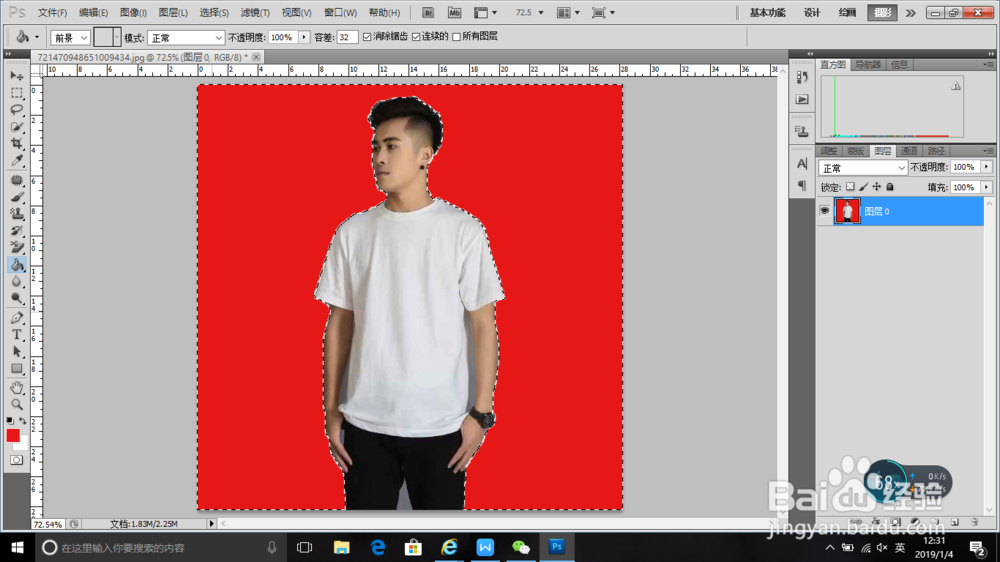Viewport: 1000px width, 562px height.
Task: Expand more workspaces chevron
Action: [911, 13]
